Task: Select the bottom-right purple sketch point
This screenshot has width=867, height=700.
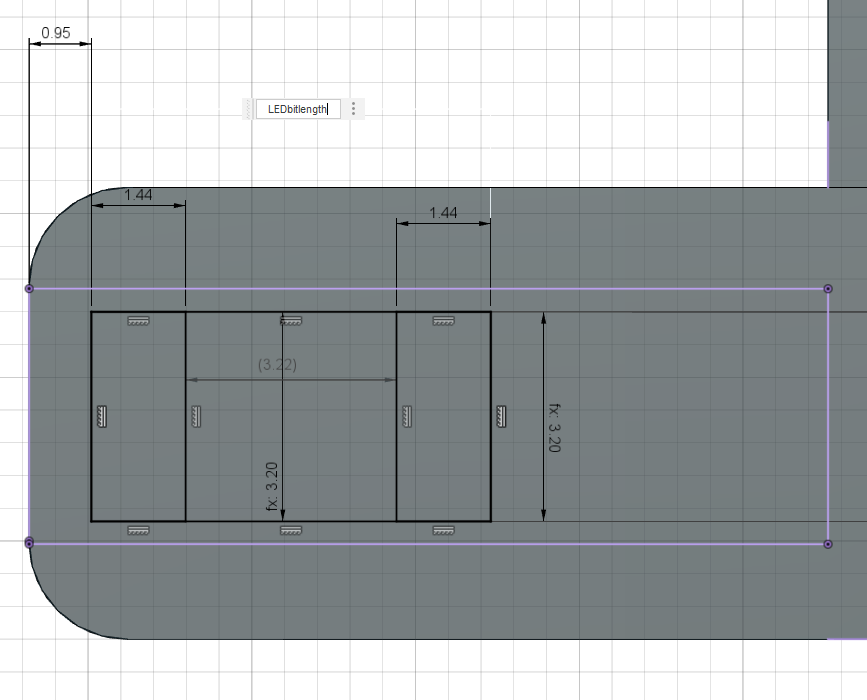Action: click(828, 544)
